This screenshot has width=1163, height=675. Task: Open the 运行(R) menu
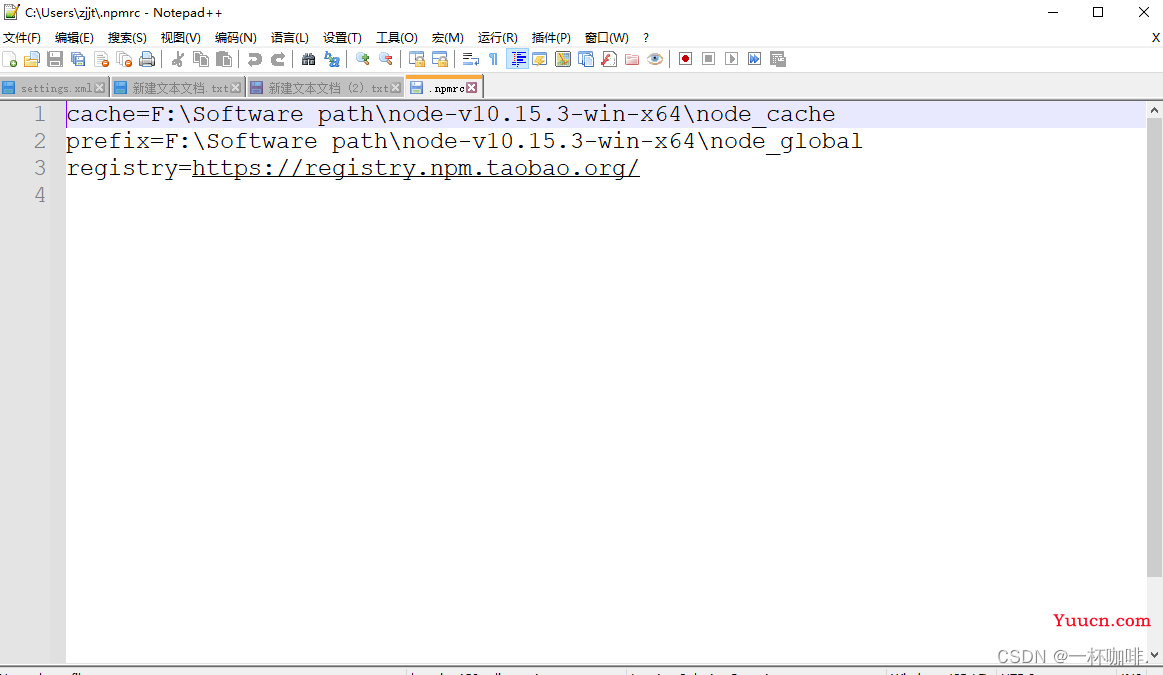(497, 38)
